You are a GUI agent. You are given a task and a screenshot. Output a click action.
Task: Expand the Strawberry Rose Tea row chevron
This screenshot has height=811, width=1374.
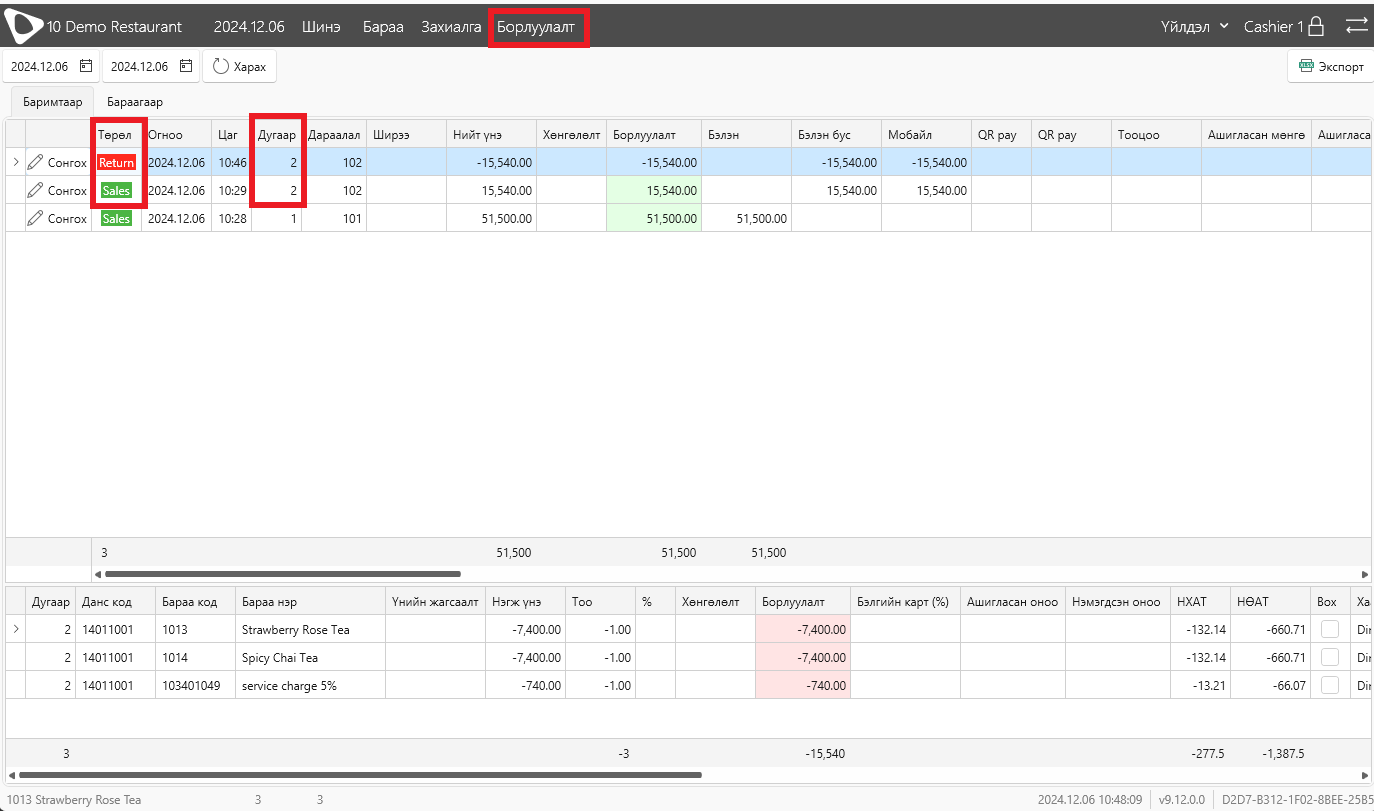15,629
